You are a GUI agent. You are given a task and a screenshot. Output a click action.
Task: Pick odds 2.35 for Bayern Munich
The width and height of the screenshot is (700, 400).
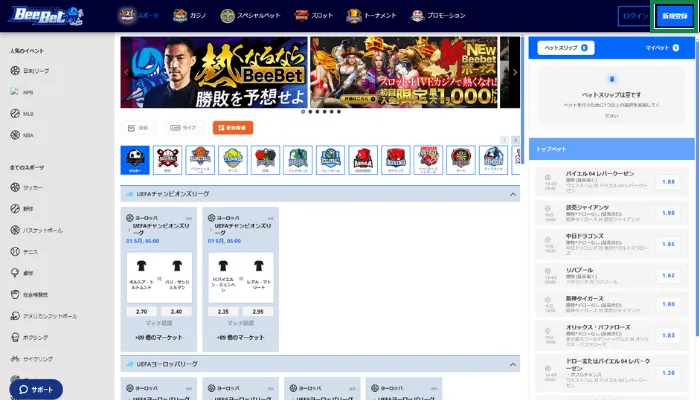(x=223, y=312)
